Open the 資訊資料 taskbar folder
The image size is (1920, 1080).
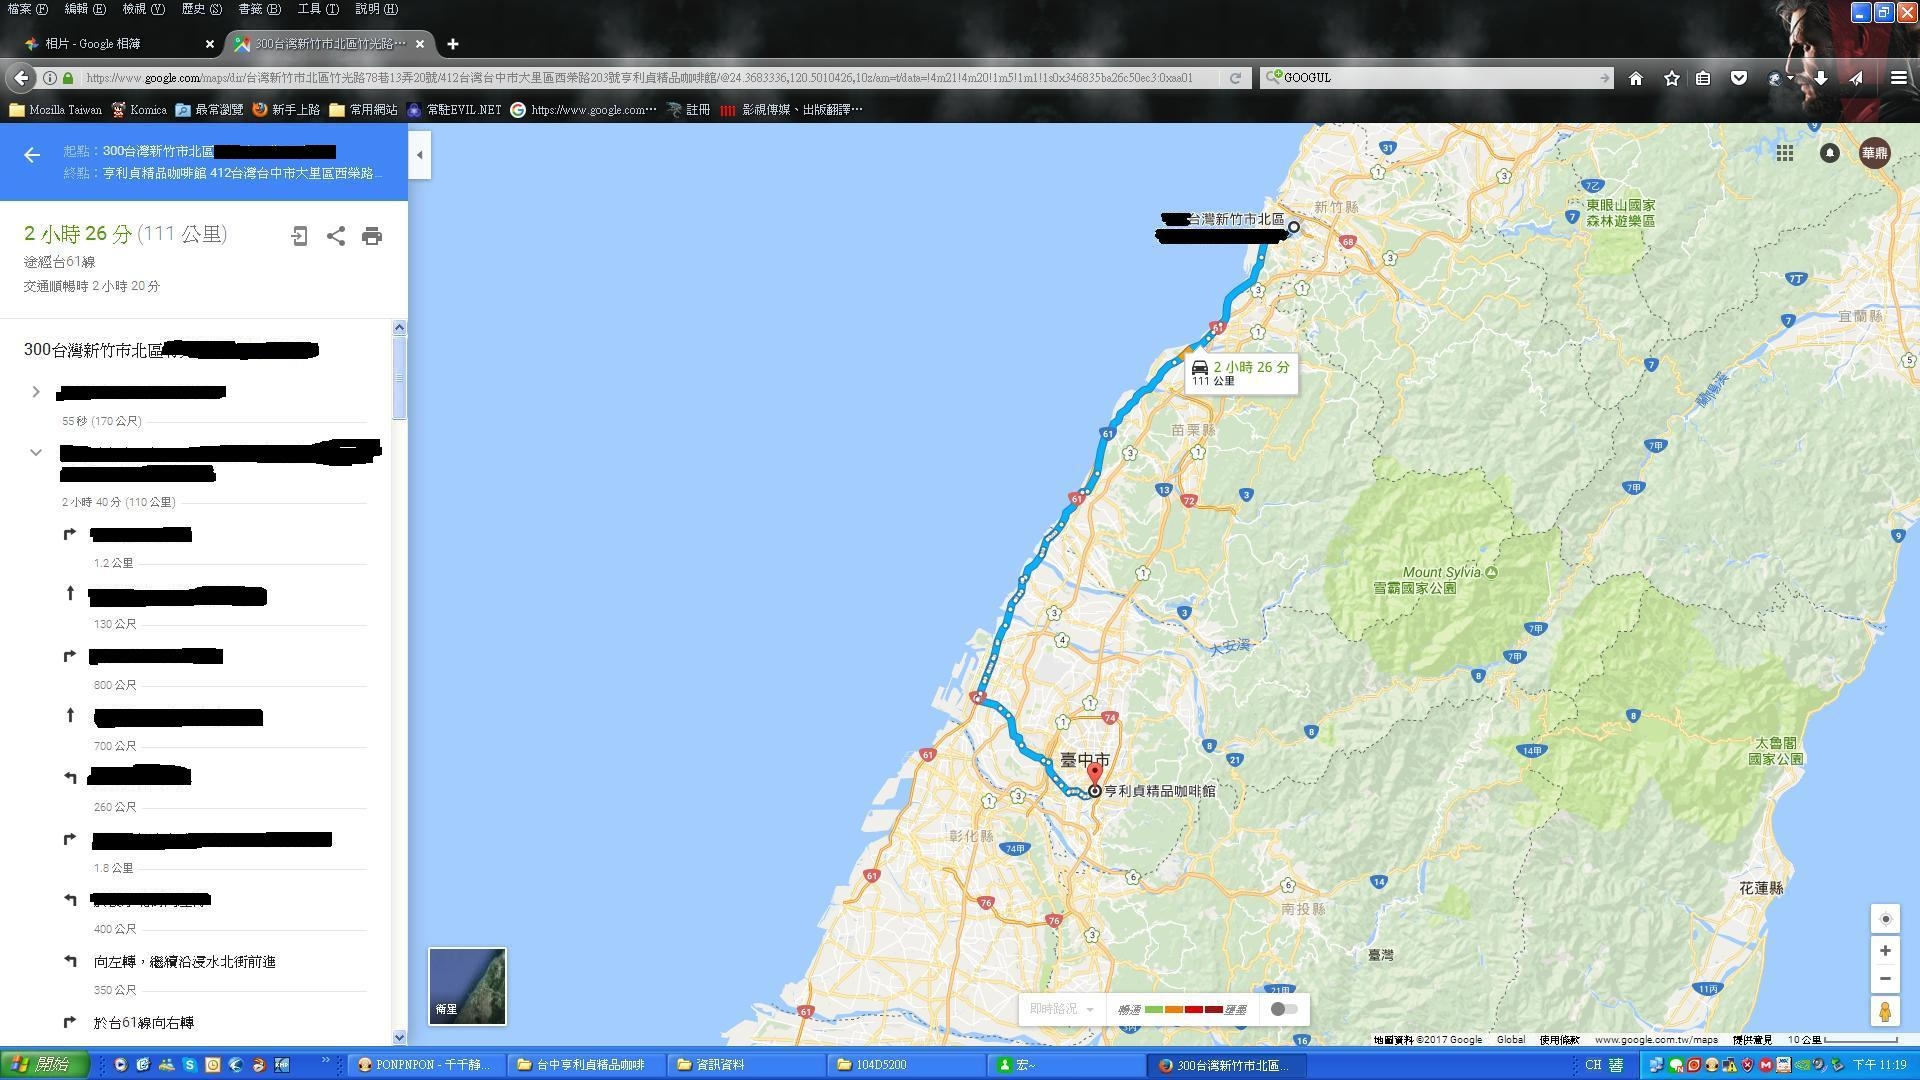pyautogui.click(x=748, y=1065)
